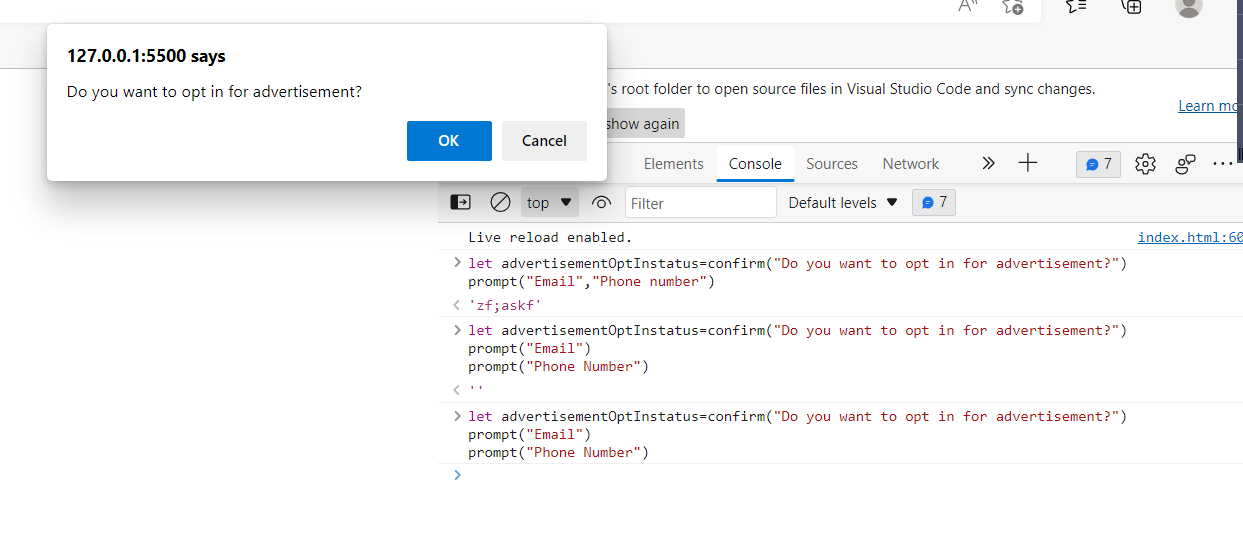Click the empty console prompt line
This screenshot has height=548, width=1243.
pyautogui.click(x=840, y=475)
